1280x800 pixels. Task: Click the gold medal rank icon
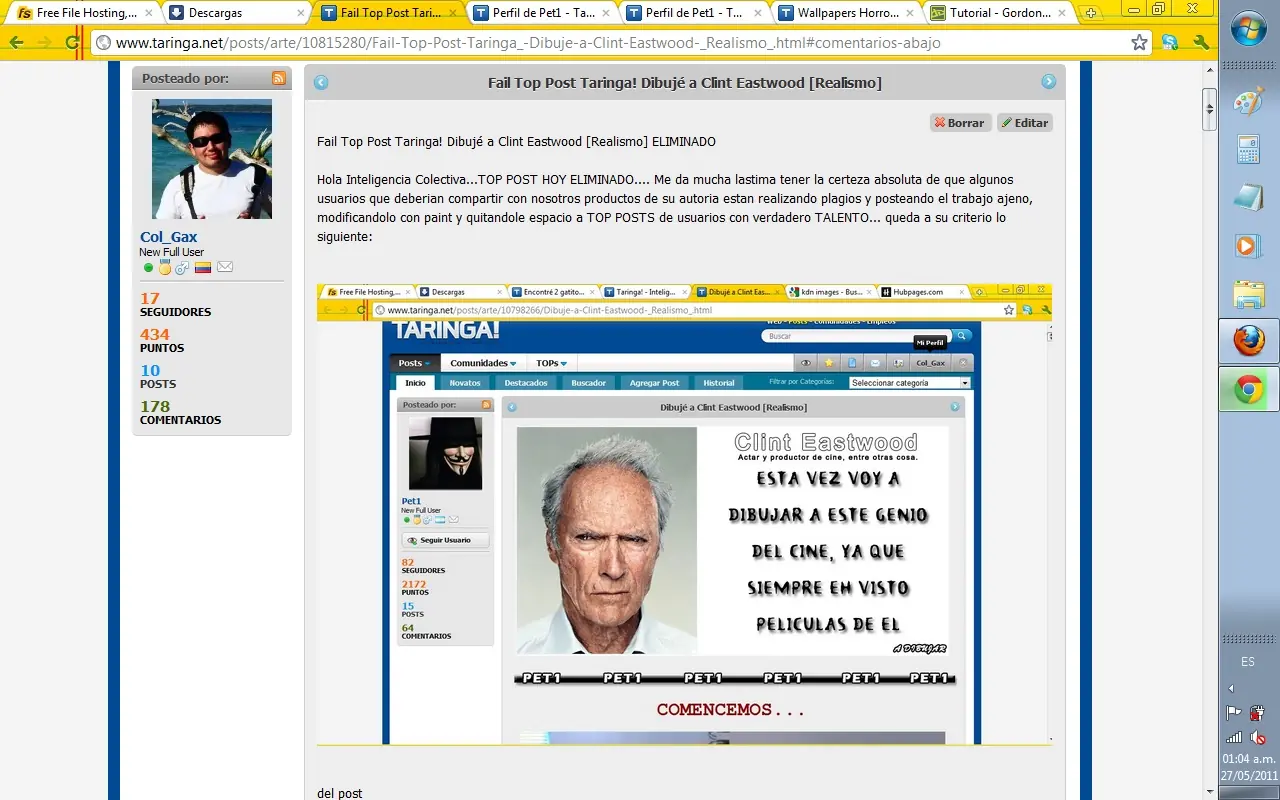[164, 267]
